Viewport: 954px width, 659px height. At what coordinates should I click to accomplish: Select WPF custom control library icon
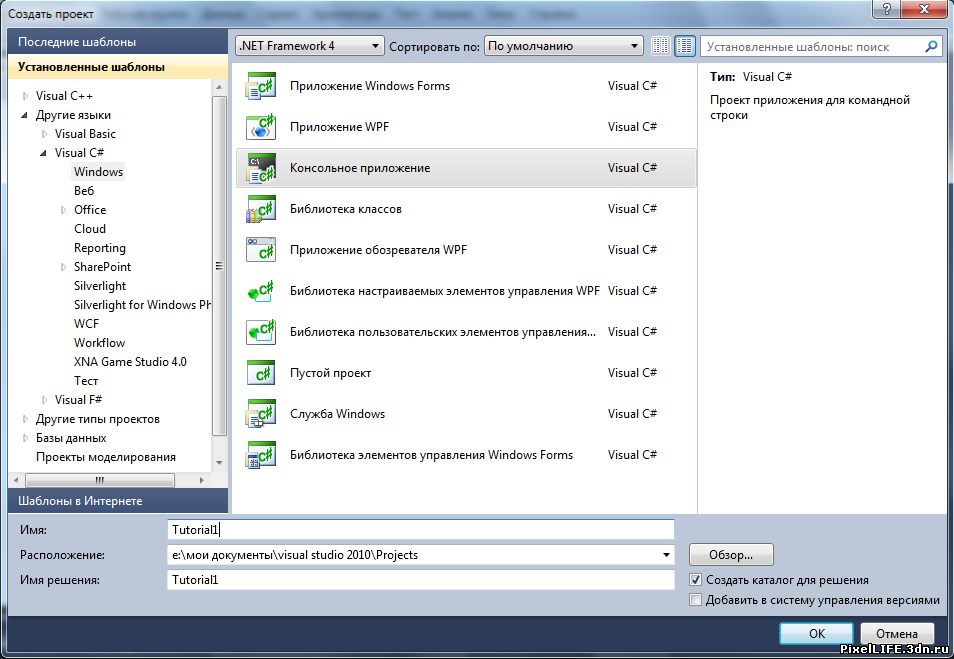point(260,291)
